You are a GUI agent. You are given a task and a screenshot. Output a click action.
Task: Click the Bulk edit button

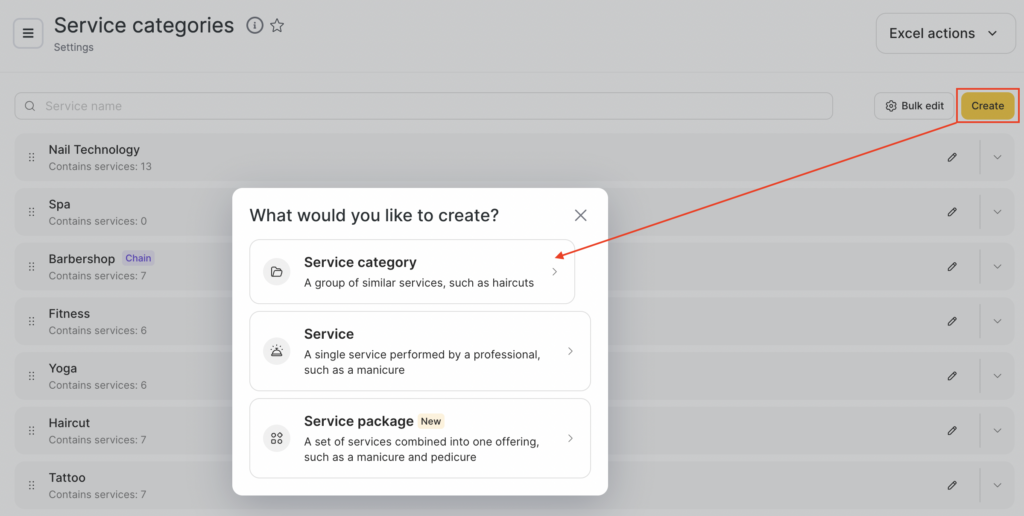[x=914, y=106]
